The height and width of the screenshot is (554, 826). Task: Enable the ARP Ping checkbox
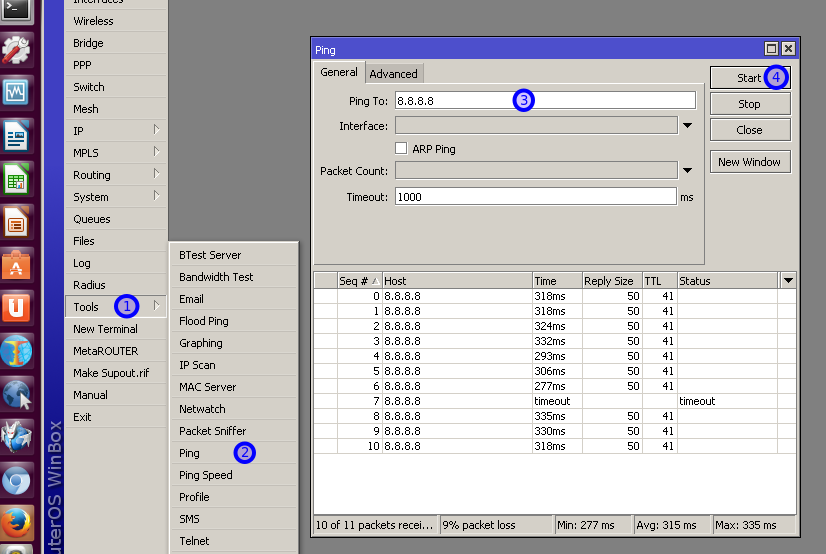tap(401, 149)
